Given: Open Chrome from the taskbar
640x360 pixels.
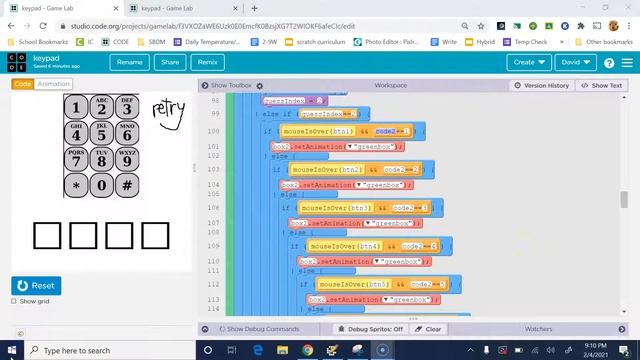Looking at the screenshot, I should coord(308,350).
